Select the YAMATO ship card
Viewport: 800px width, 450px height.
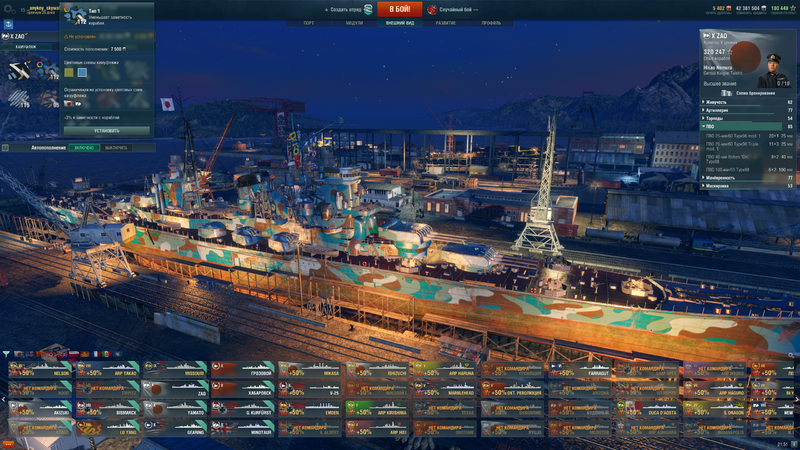click(175, 409)
